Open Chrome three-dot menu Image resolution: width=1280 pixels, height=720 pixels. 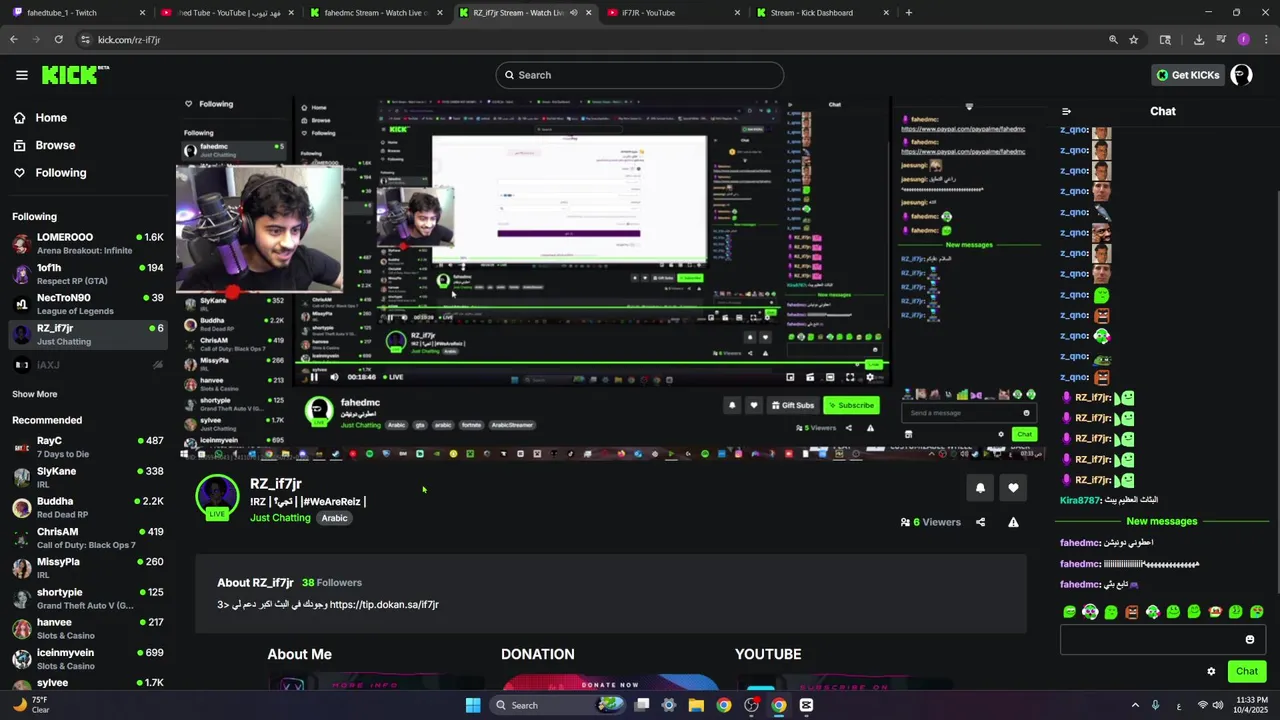(1267, 40)
